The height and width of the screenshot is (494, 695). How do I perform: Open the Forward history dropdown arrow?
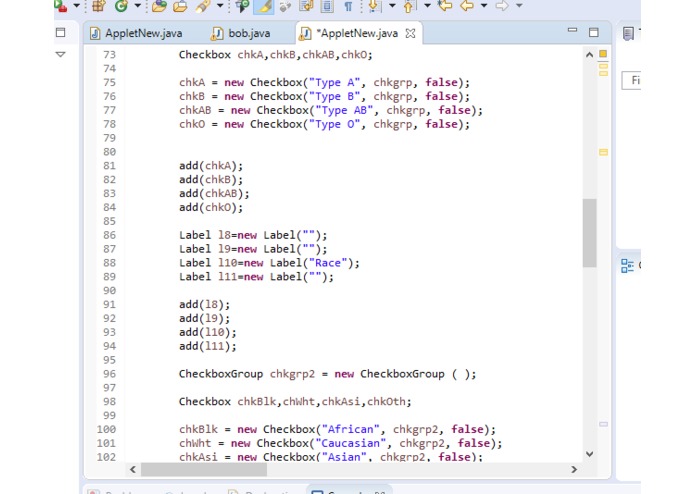[x=519, y=6]
